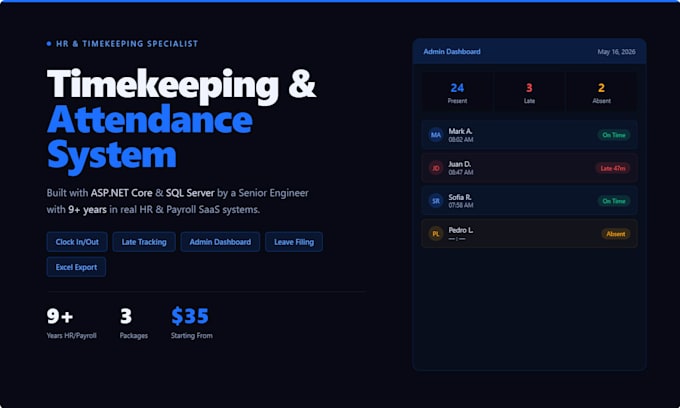The image size is (680, 408).
Task: Click the 3 Packages stat
Action: coord(134,323)
